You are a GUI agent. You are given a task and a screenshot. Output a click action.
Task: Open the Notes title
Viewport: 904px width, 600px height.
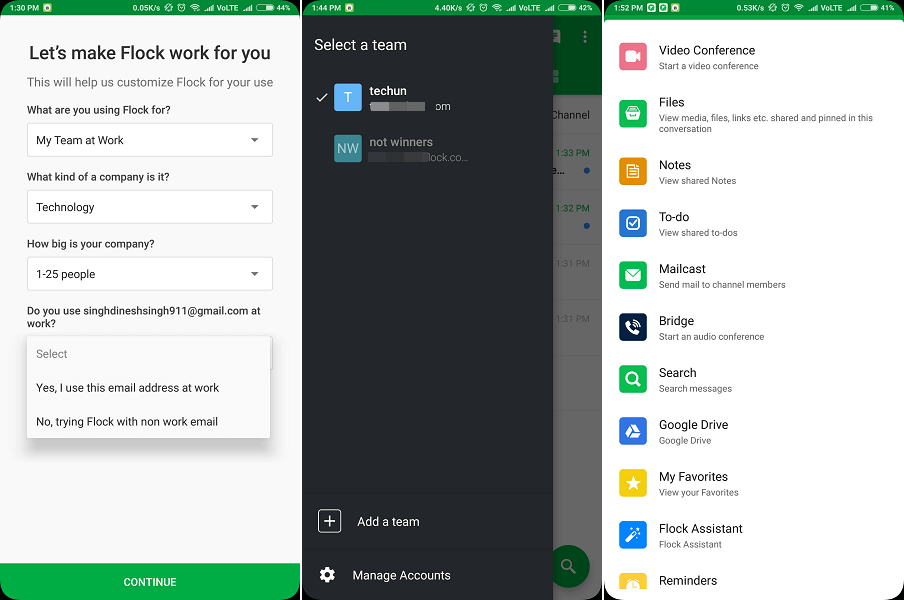675,165
